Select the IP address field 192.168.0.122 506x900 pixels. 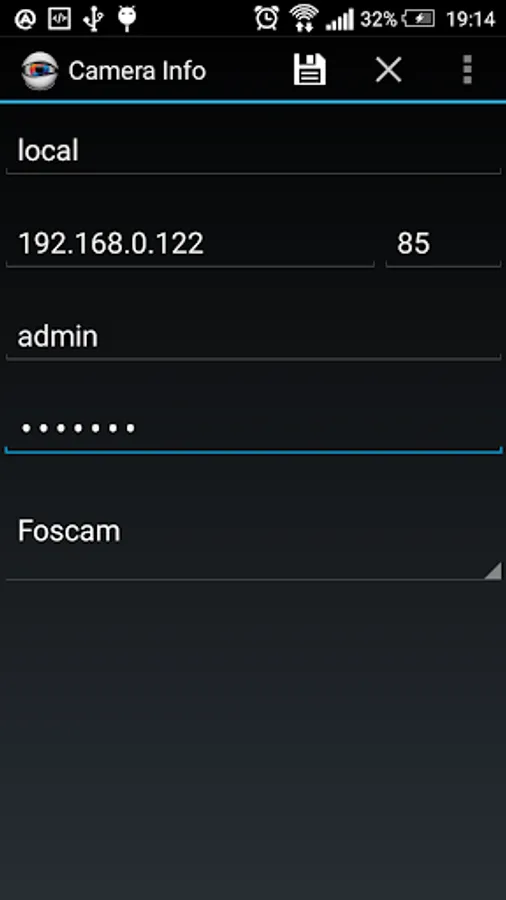point(190,244)
